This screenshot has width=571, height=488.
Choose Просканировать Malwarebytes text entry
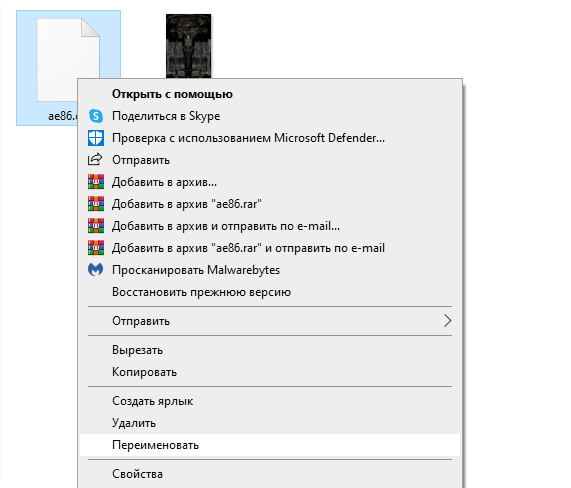pos(196,270)
